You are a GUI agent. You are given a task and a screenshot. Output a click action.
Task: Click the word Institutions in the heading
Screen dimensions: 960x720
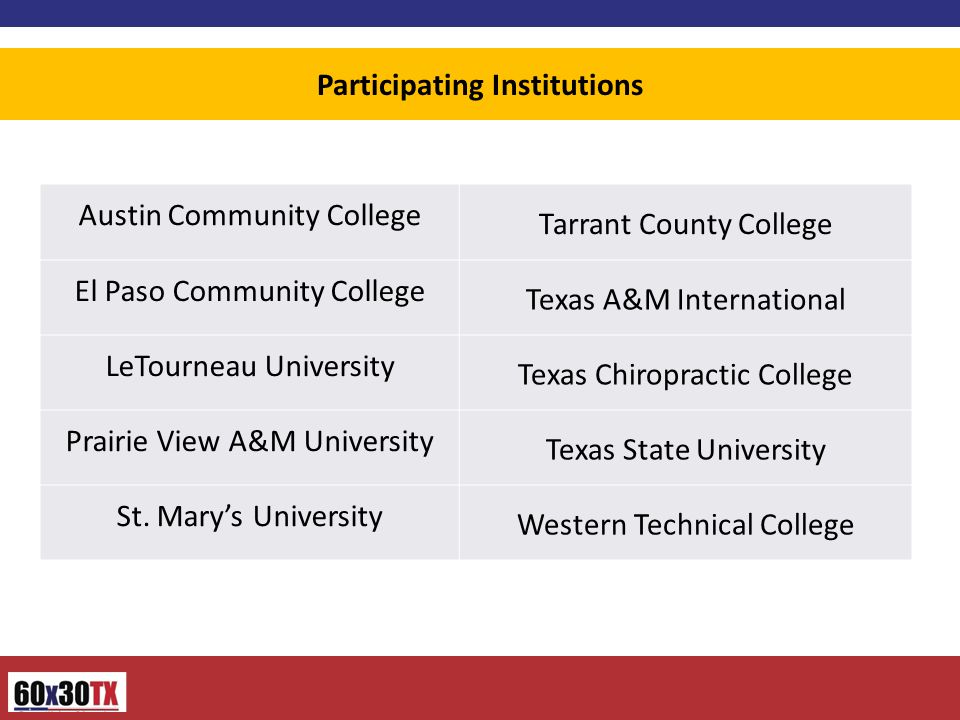coord(568,85)
